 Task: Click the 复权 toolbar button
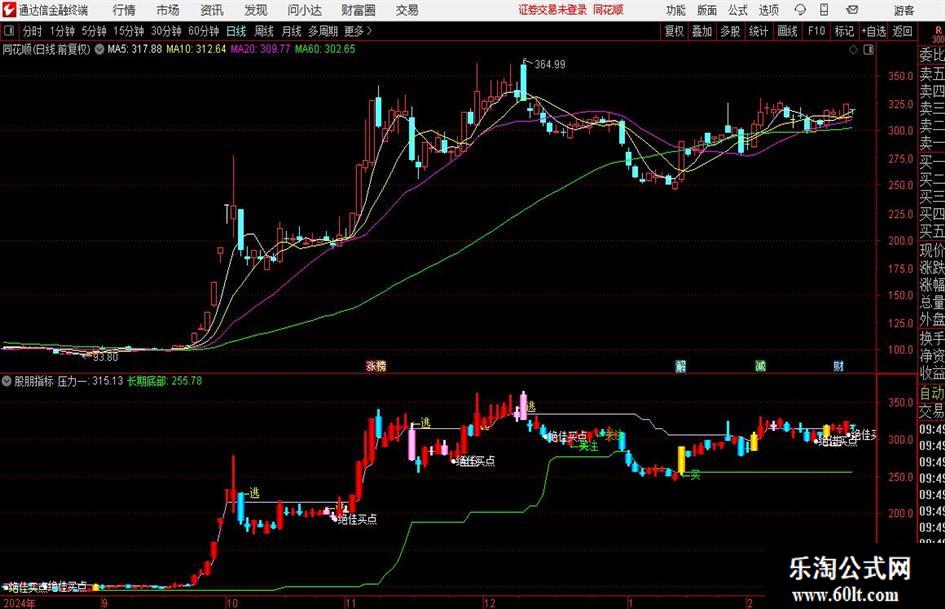[x=674, y=31]
